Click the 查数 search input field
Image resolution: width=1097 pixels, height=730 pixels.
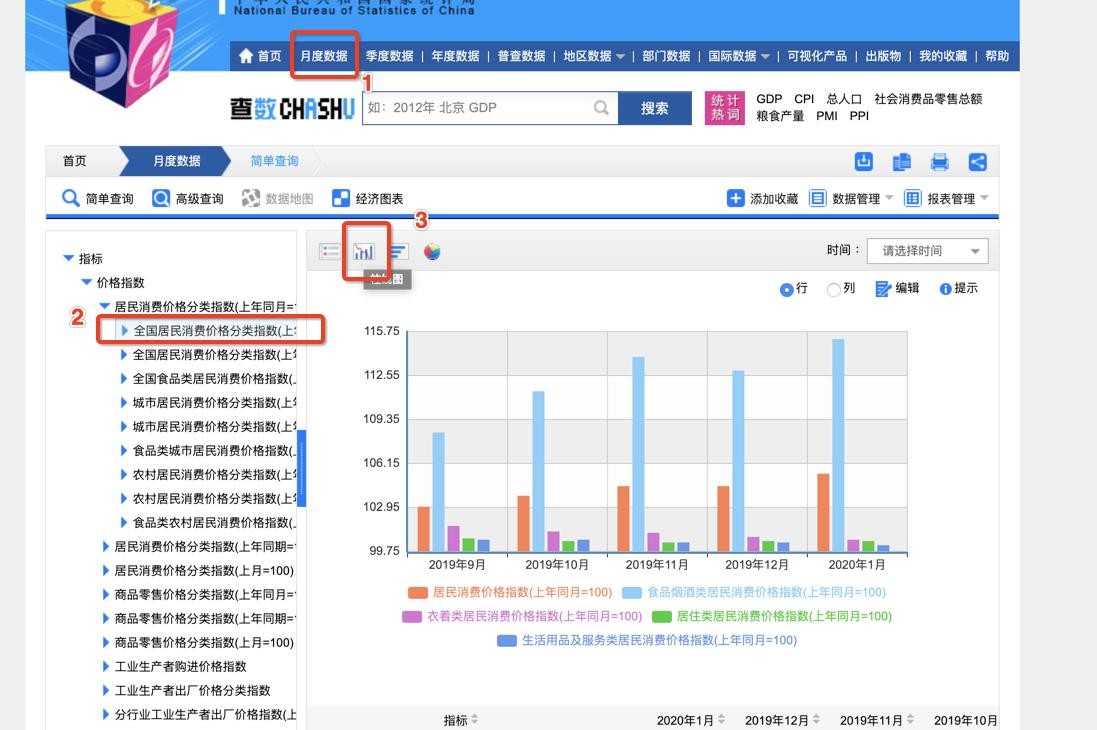[x=478, y=108]
